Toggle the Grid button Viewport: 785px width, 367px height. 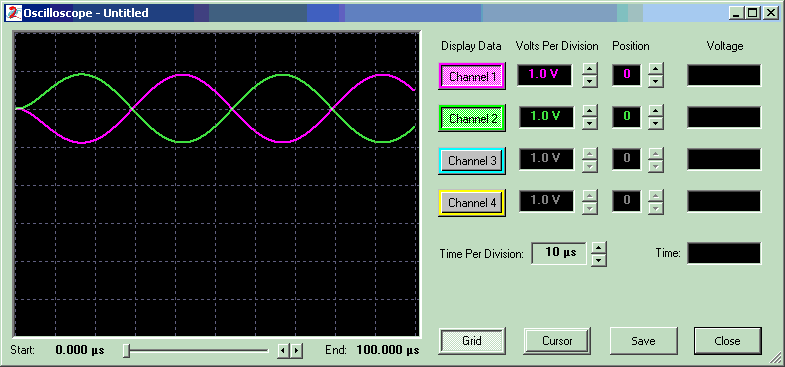point(472,341)
